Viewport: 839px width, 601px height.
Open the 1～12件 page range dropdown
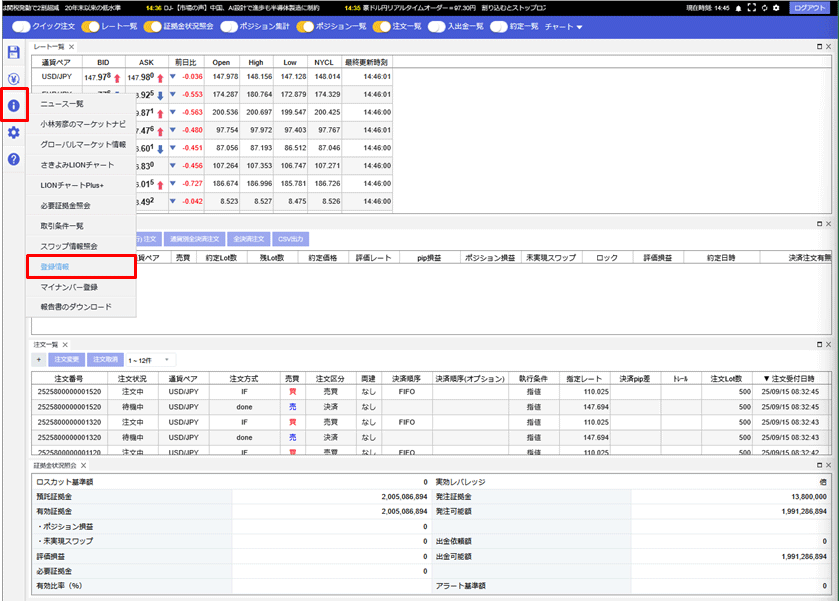[150, 359]
